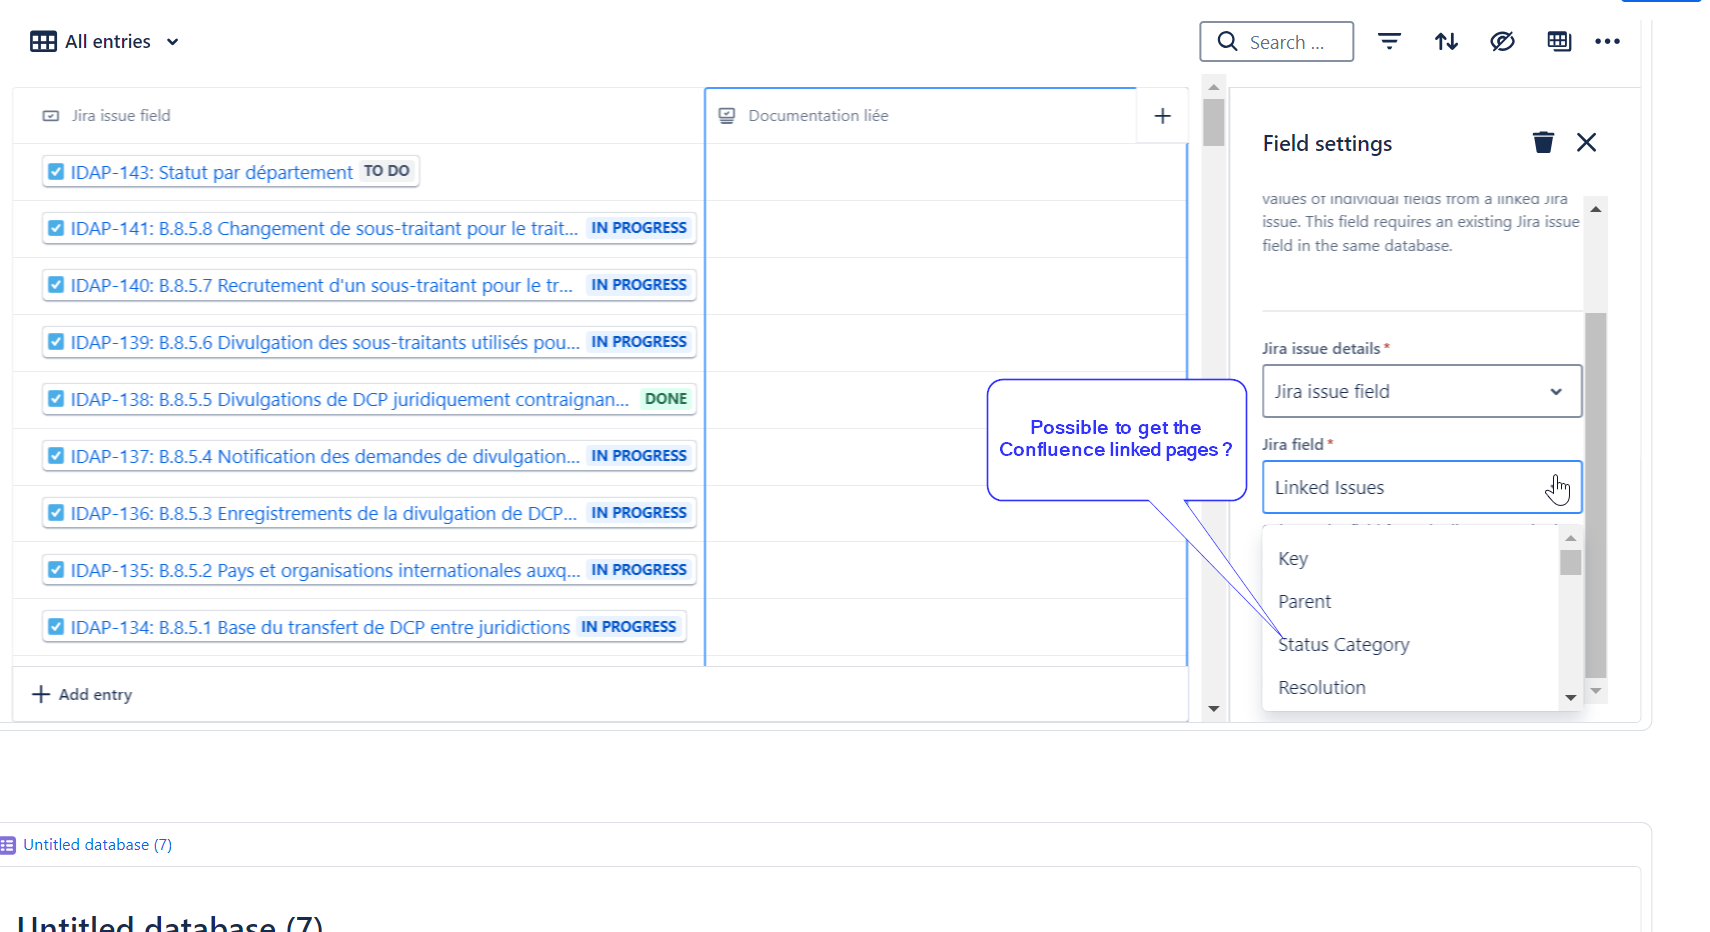The height and width of the screenshot is (932, 1710).
Task: Open the Linked Issues Jira field dropdown
Action: click(1421, 487)
